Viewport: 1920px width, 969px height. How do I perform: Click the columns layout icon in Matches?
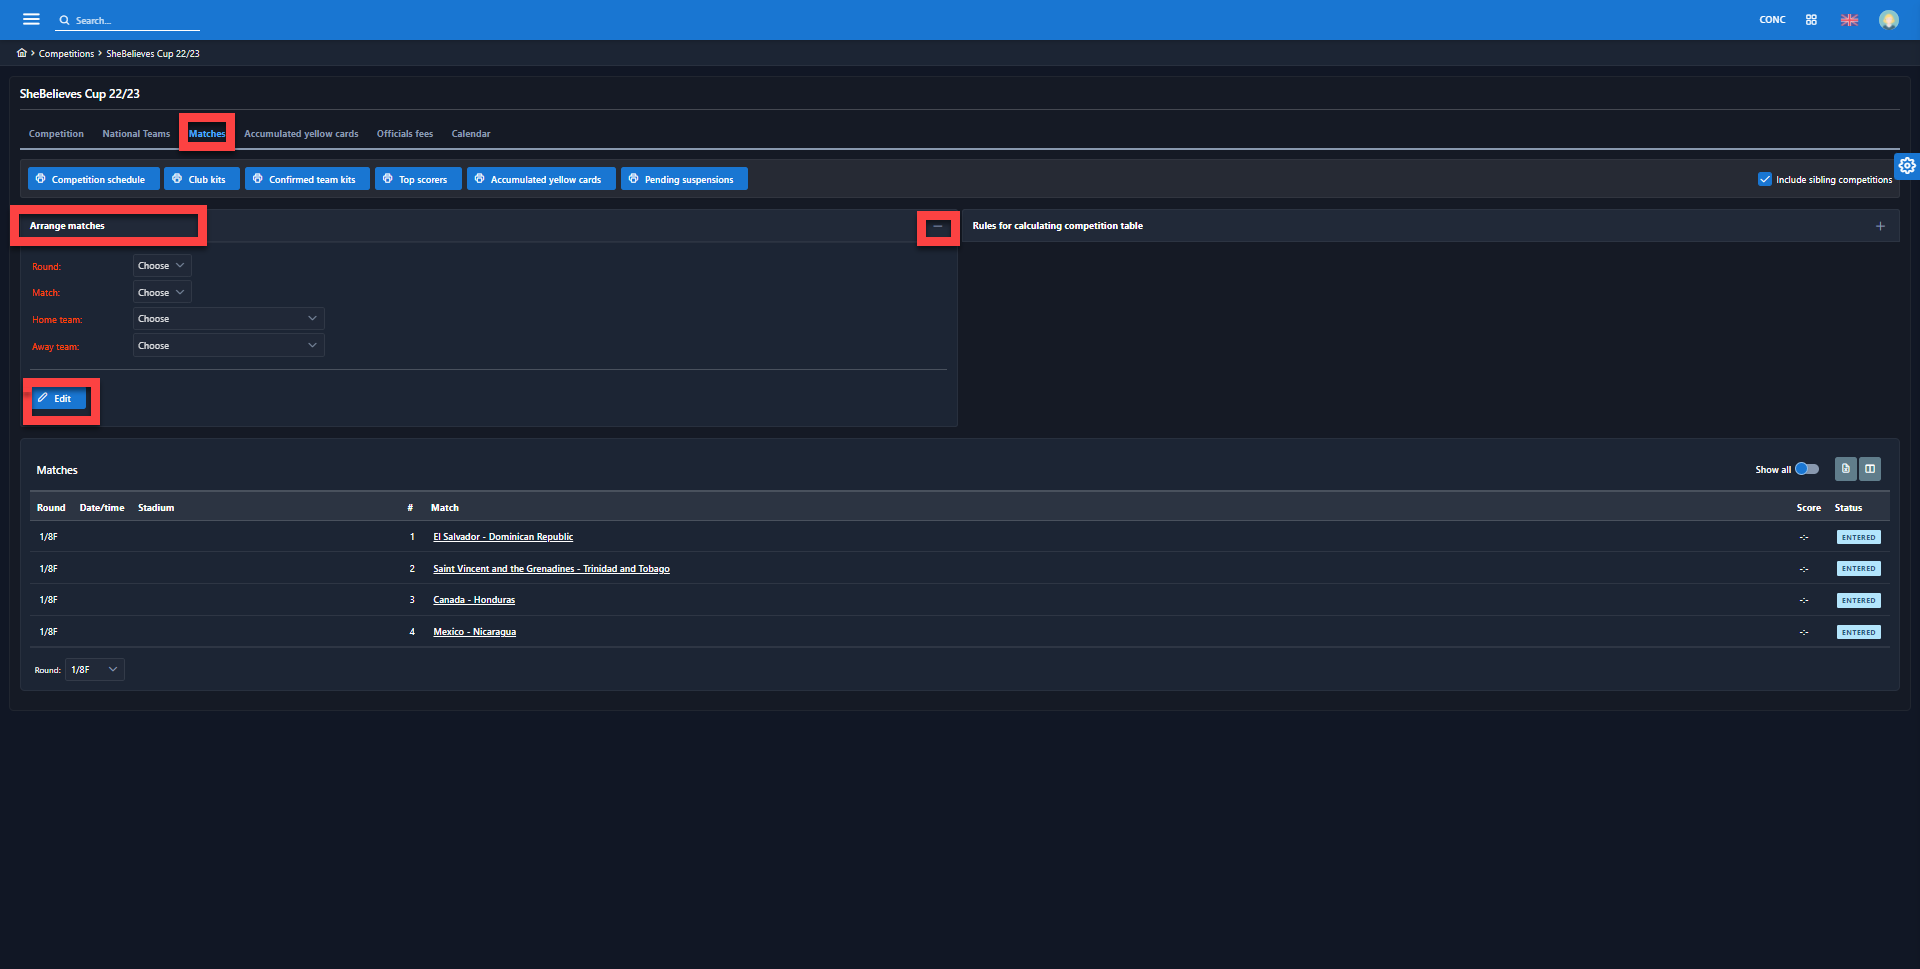click(x=1870, y=469)
